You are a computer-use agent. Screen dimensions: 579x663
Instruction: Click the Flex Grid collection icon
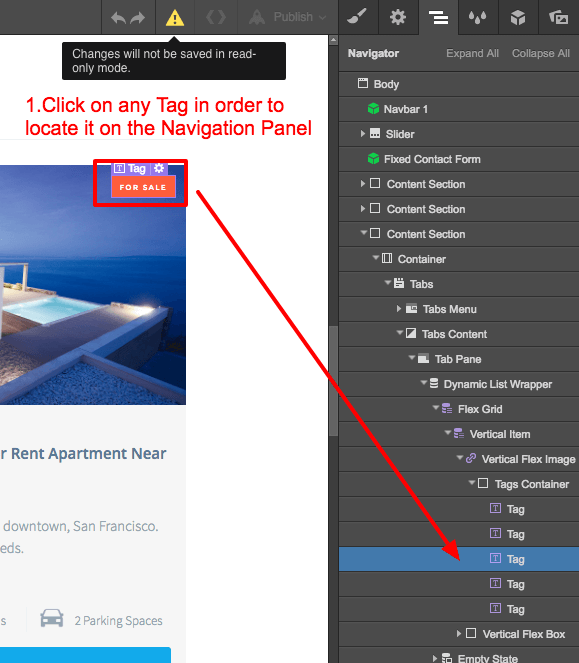coord(447,408)
